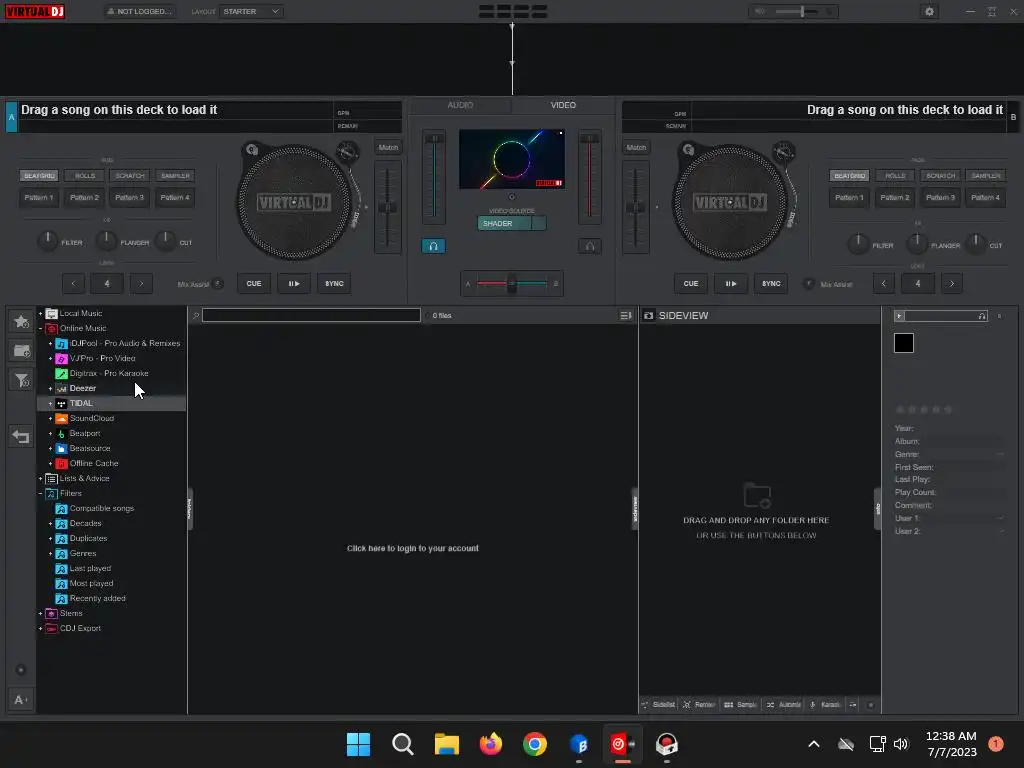Click the add virtual folder icon
The image size is (1024, 768).
tap(21, 351)
